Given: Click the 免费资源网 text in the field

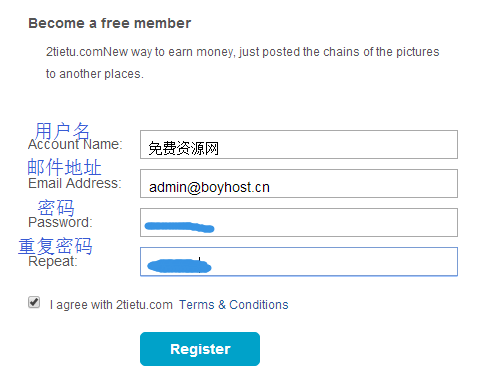Looking at the screenshot, I should click(184, 148).
